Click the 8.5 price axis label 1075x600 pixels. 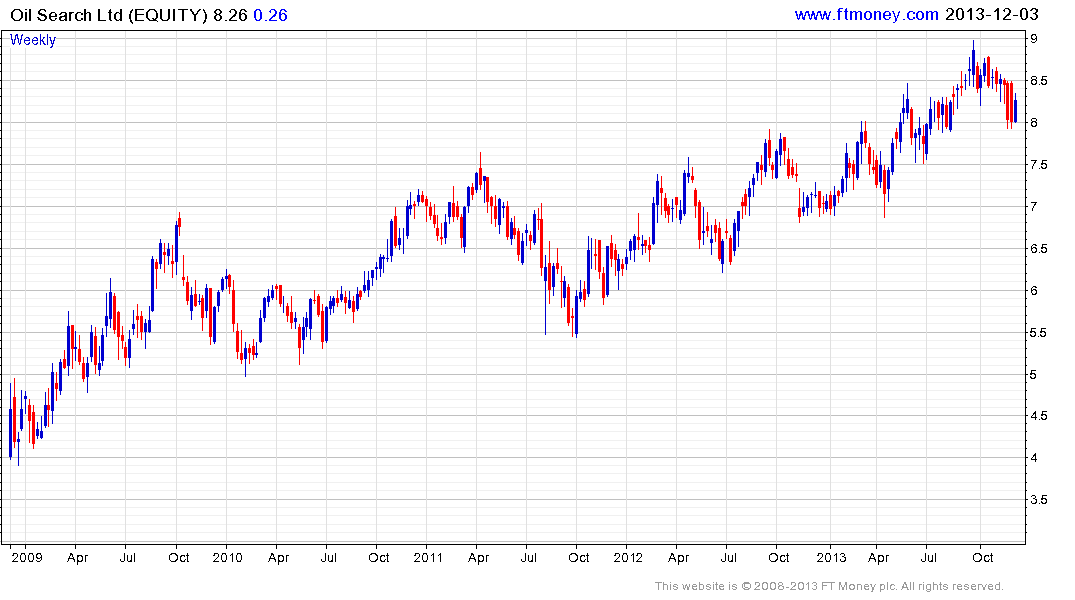pos(1039,81)
